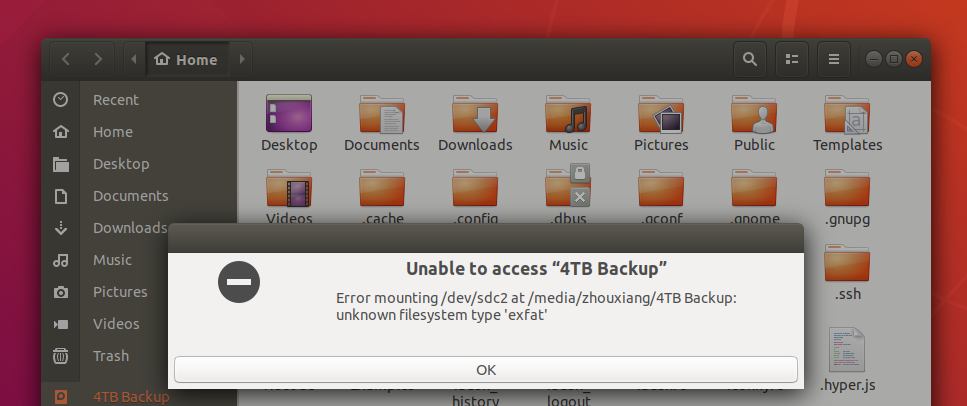Click OK in the error dialog

coord(485,370)
